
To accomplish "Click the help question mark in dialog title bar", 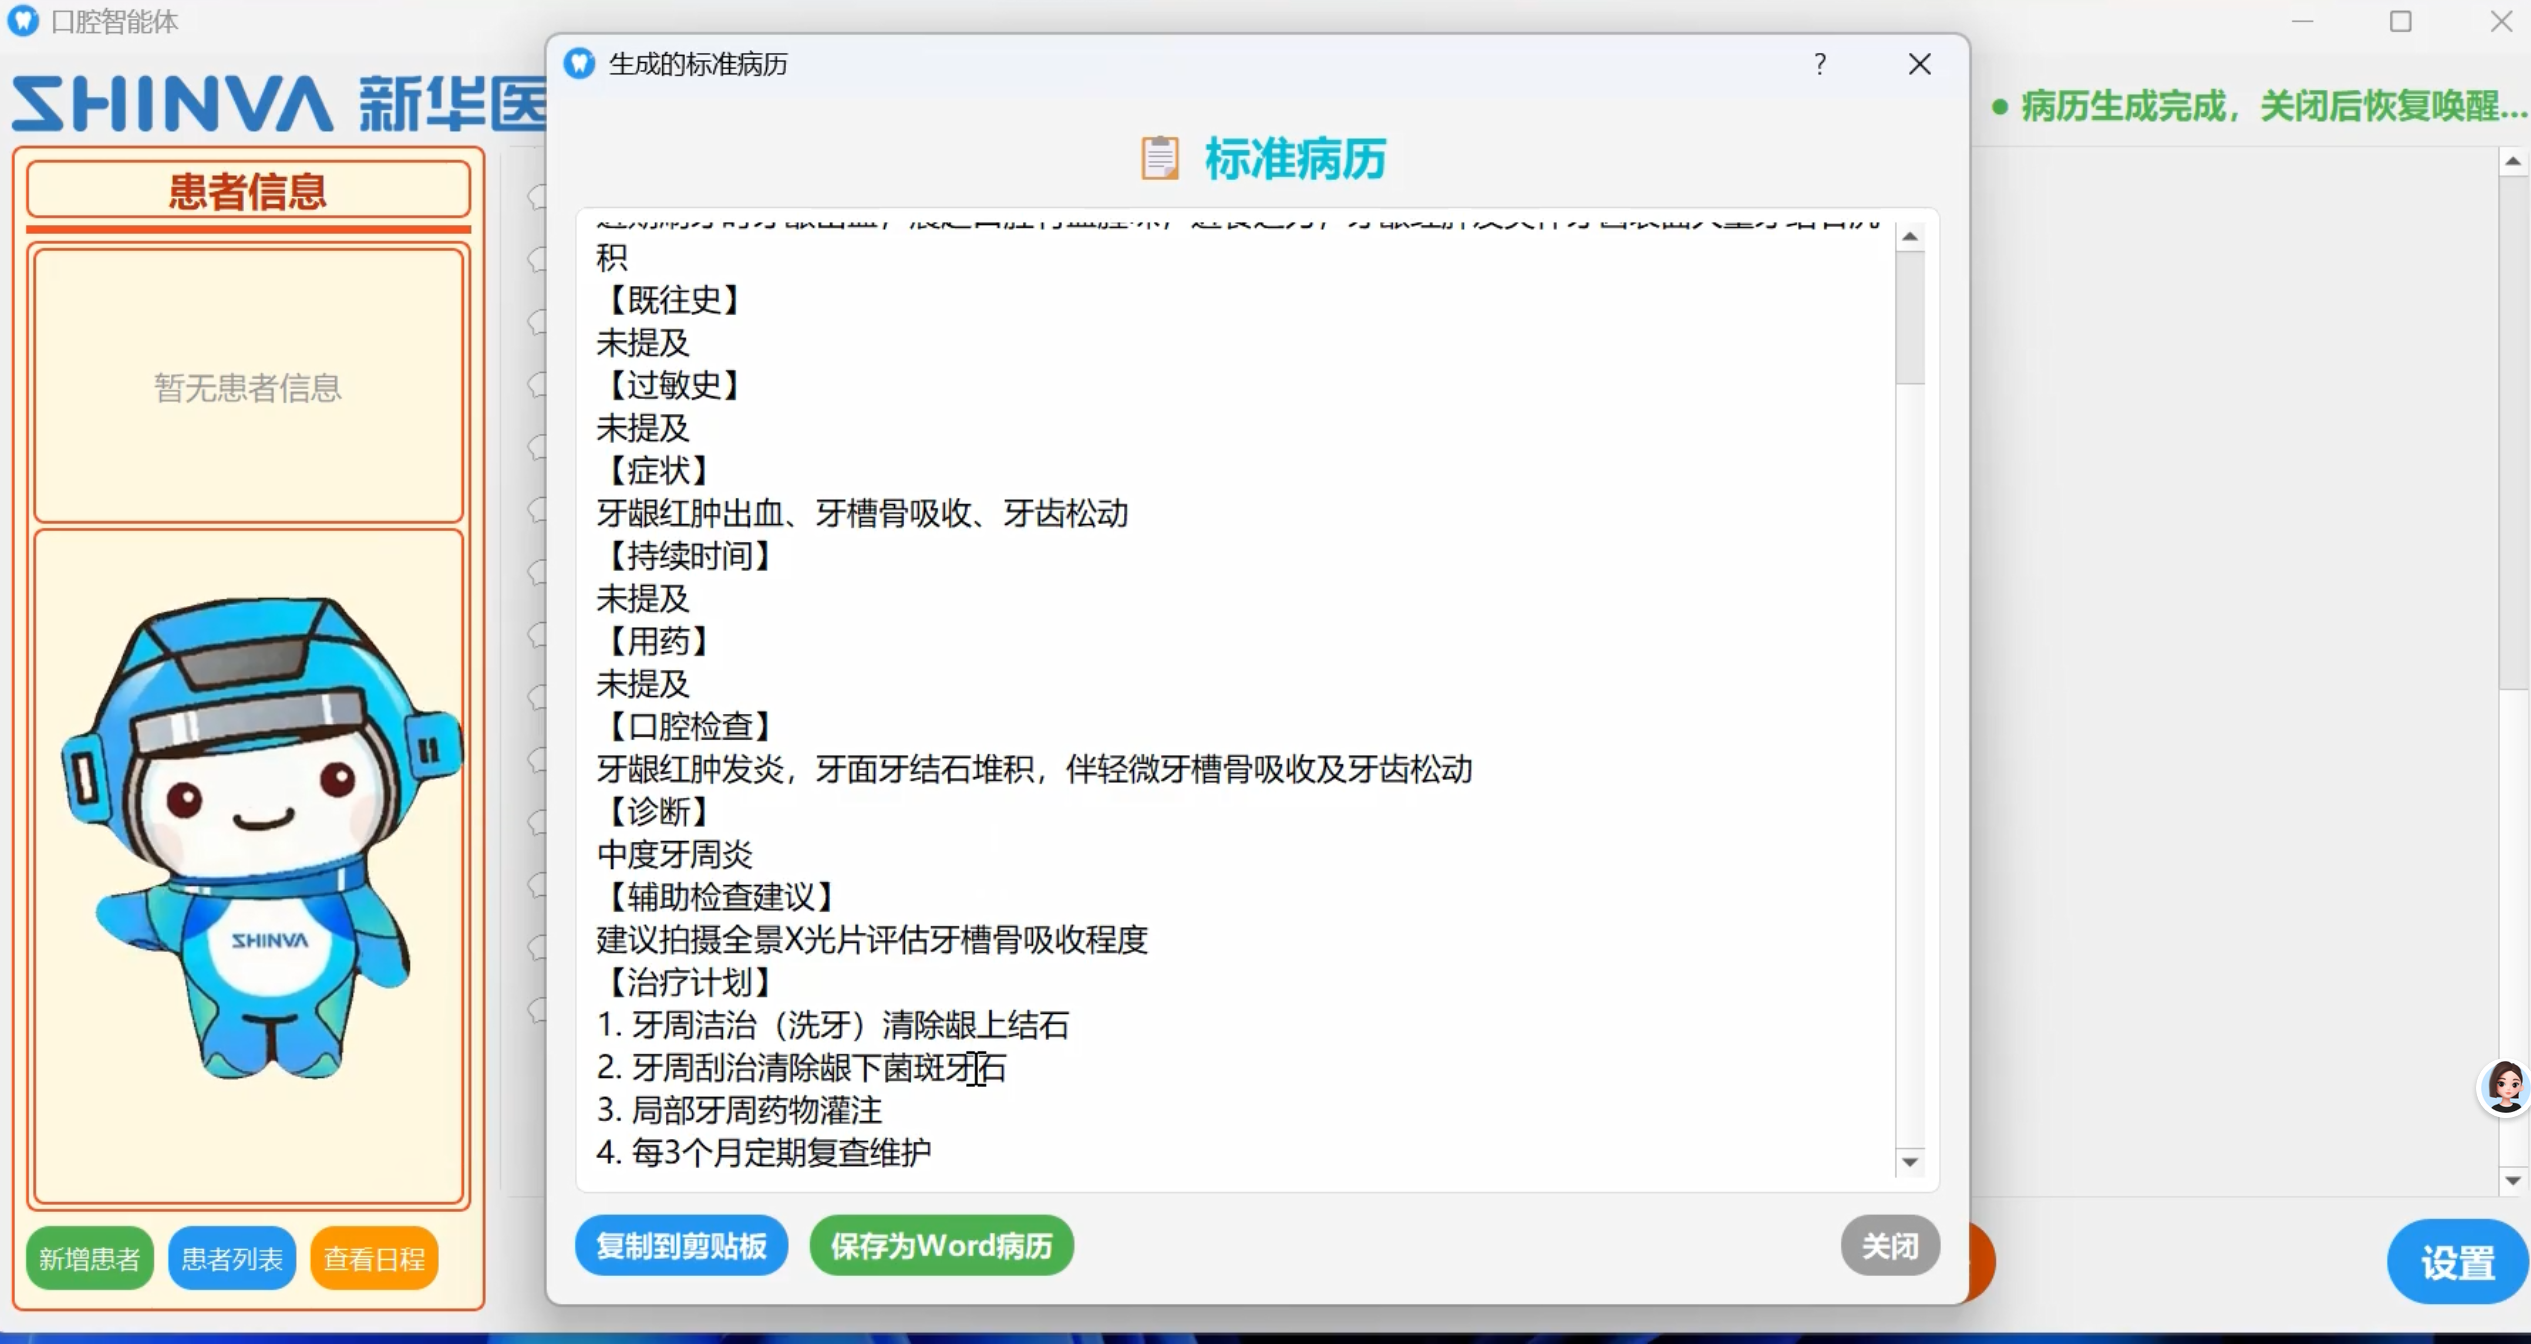I will [1820, 64].
